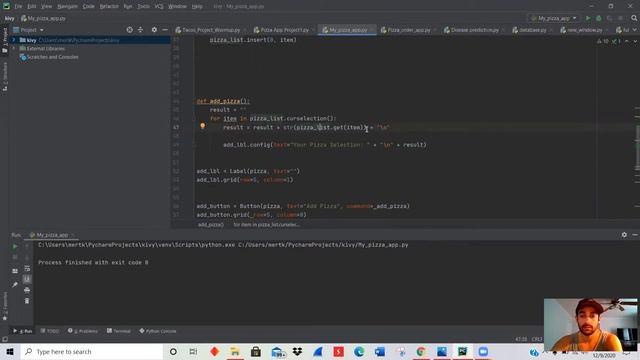
Task: Go to next highlighted problem arrow
Action: pyautogui.click(x=635, y=41)
